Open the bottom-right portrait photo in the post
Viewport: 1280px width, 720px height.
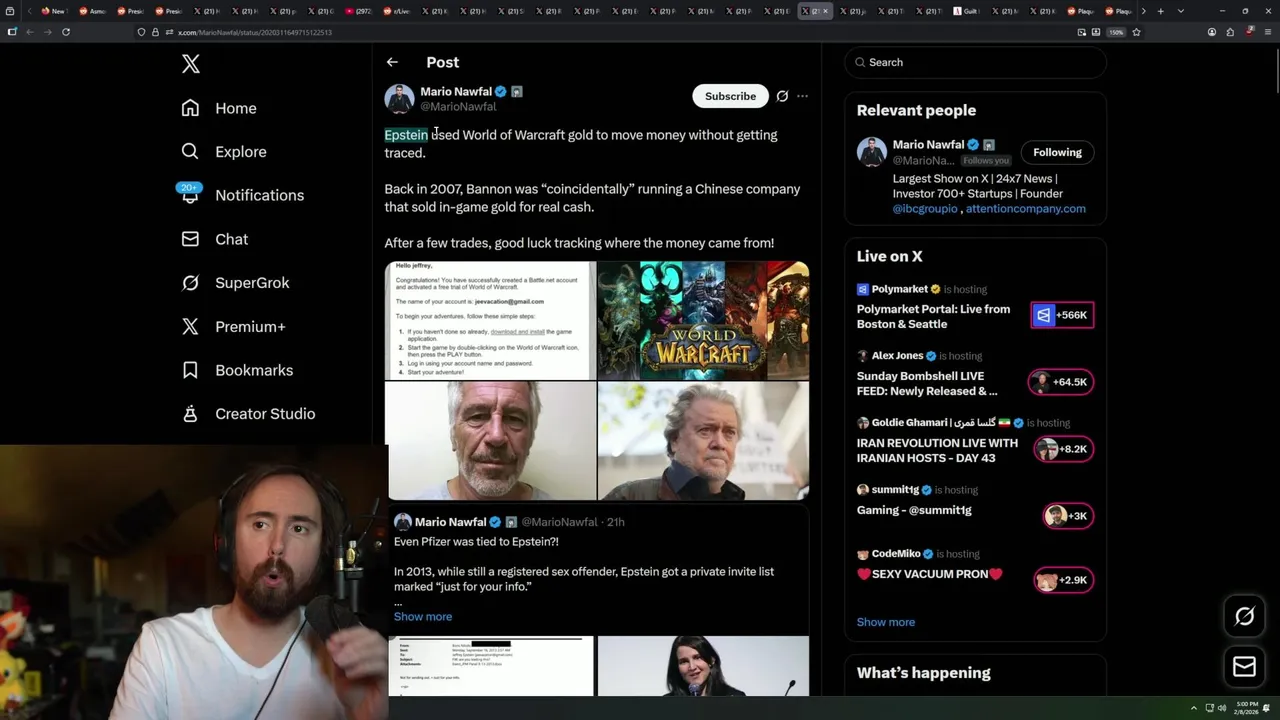pos(703,440)
